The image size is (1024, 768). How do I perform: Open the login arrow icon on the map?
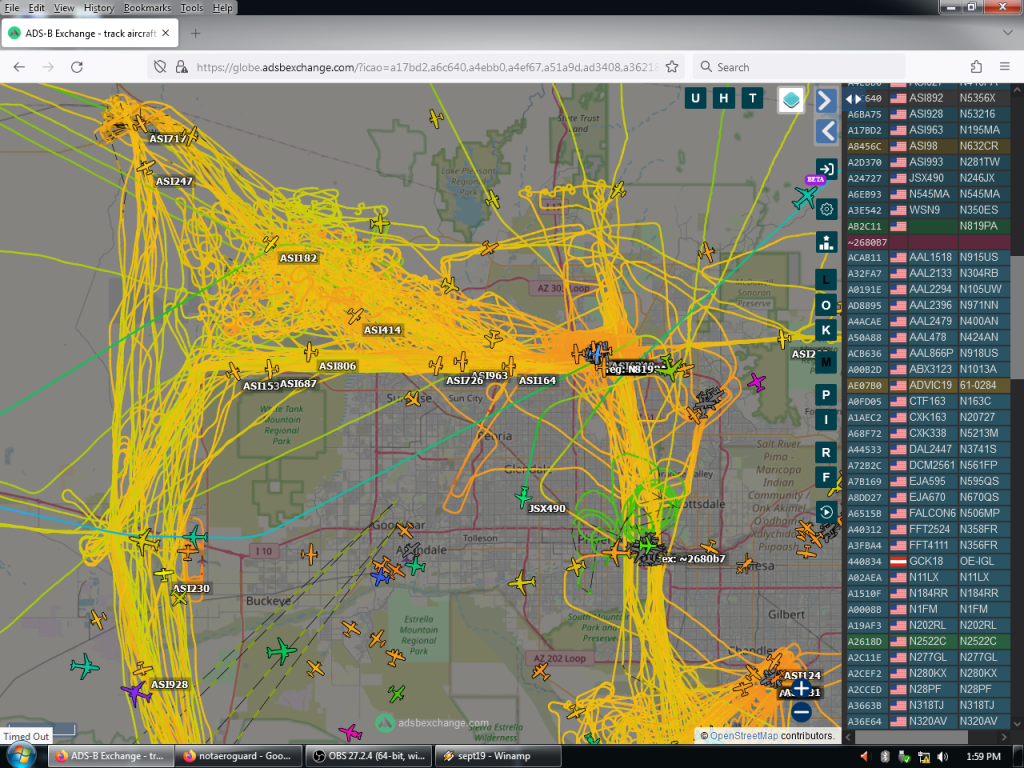(826, 169)
